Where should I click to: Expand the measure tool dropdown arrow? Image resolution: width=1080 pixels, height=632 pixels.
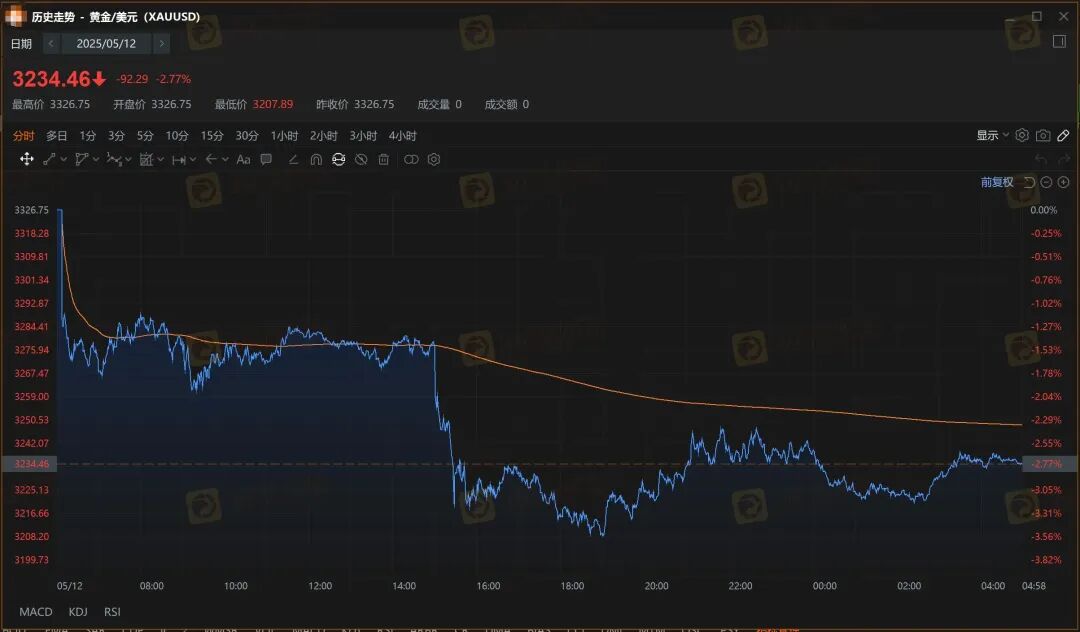pyautogui.click(x=191, y=159)
